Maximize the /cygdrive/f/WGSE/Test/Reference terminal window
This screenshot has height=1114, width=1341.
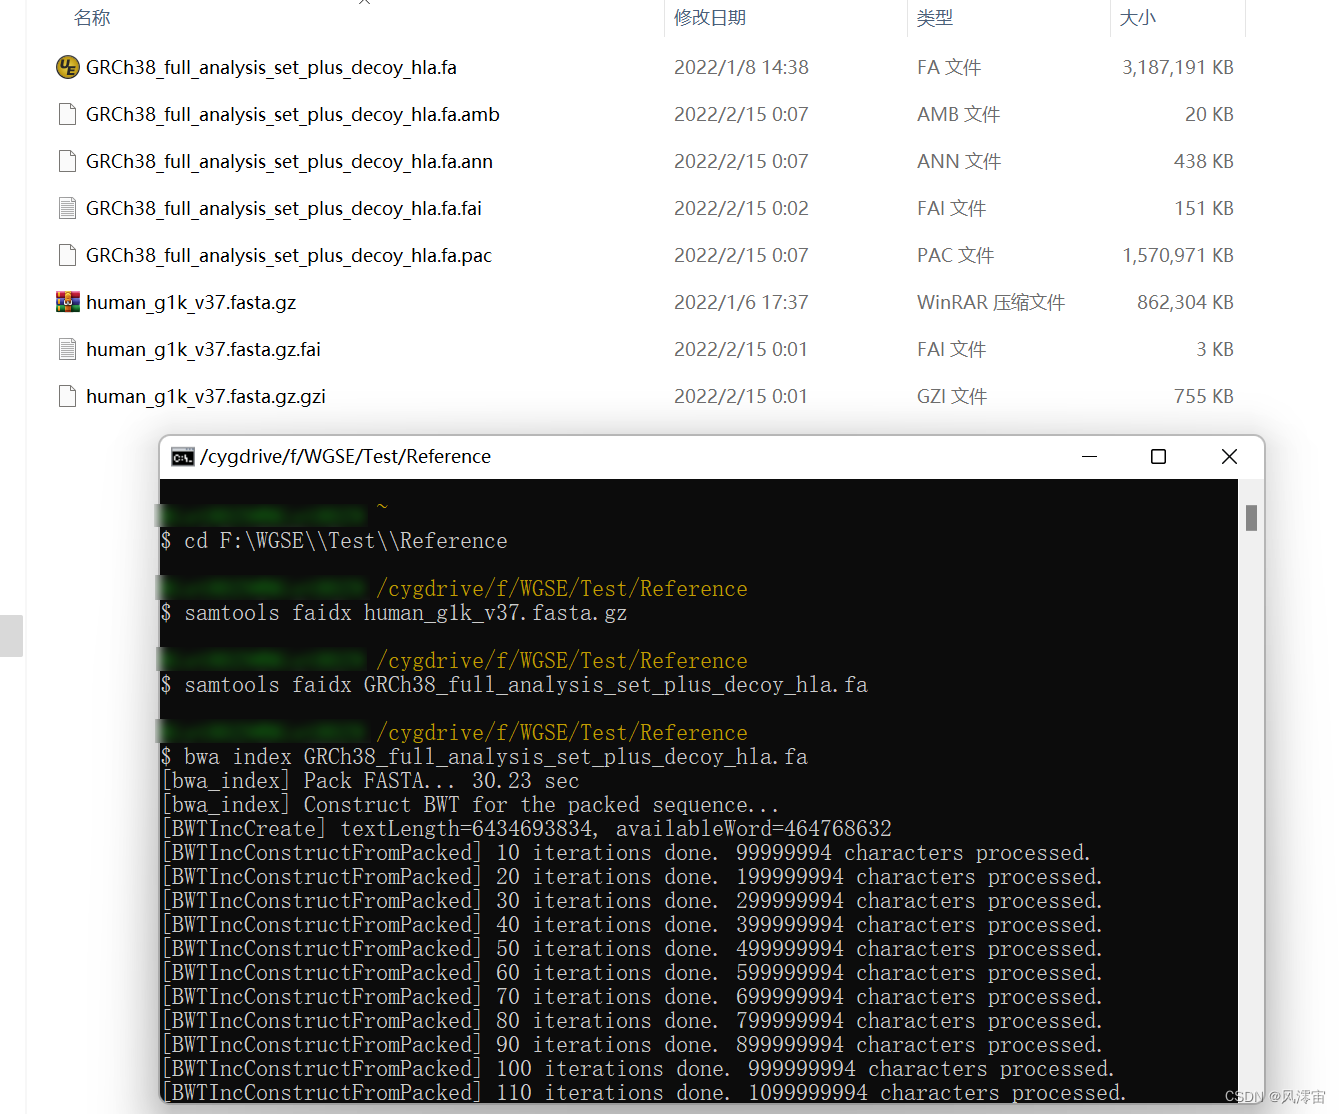(x=1158, y=456)
